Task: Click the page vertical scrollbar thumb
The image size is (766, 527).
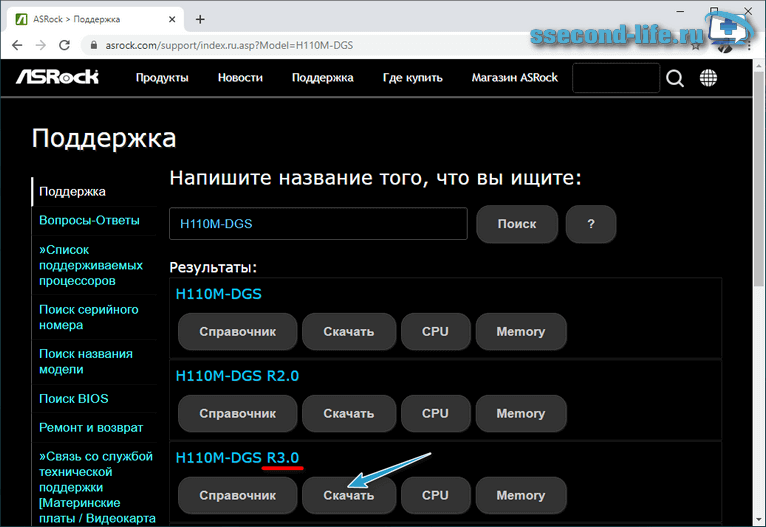Action: point(758,178)
